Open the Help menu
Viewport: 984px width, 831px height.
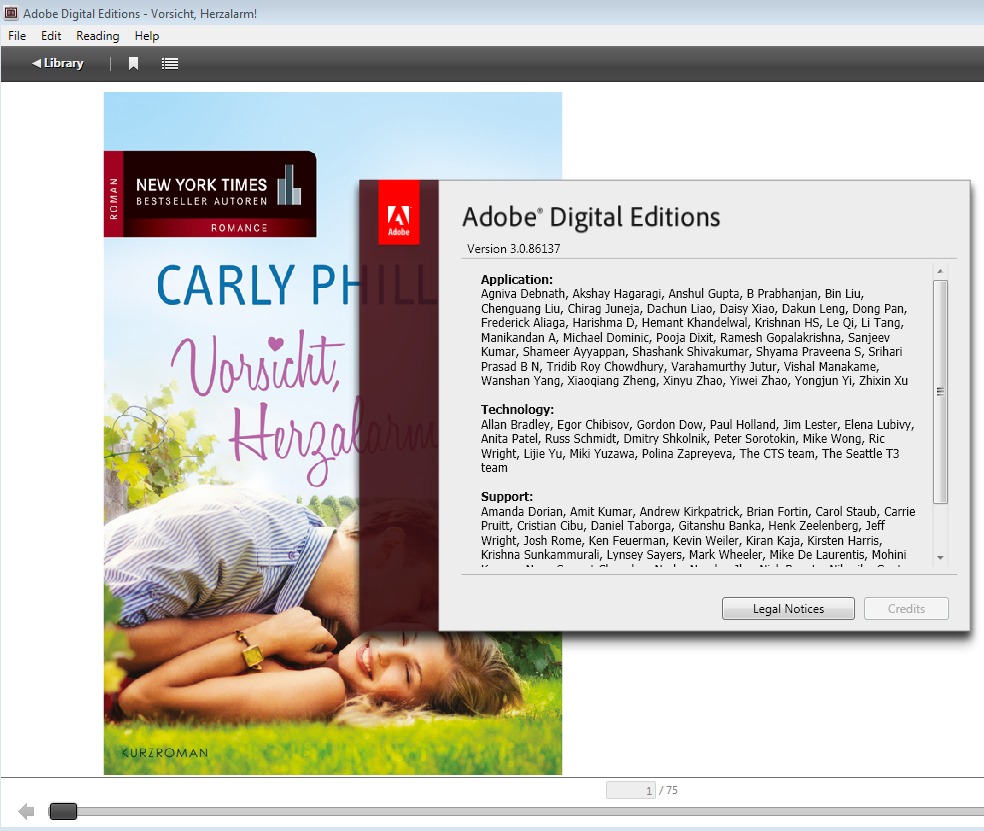(147, 36)
